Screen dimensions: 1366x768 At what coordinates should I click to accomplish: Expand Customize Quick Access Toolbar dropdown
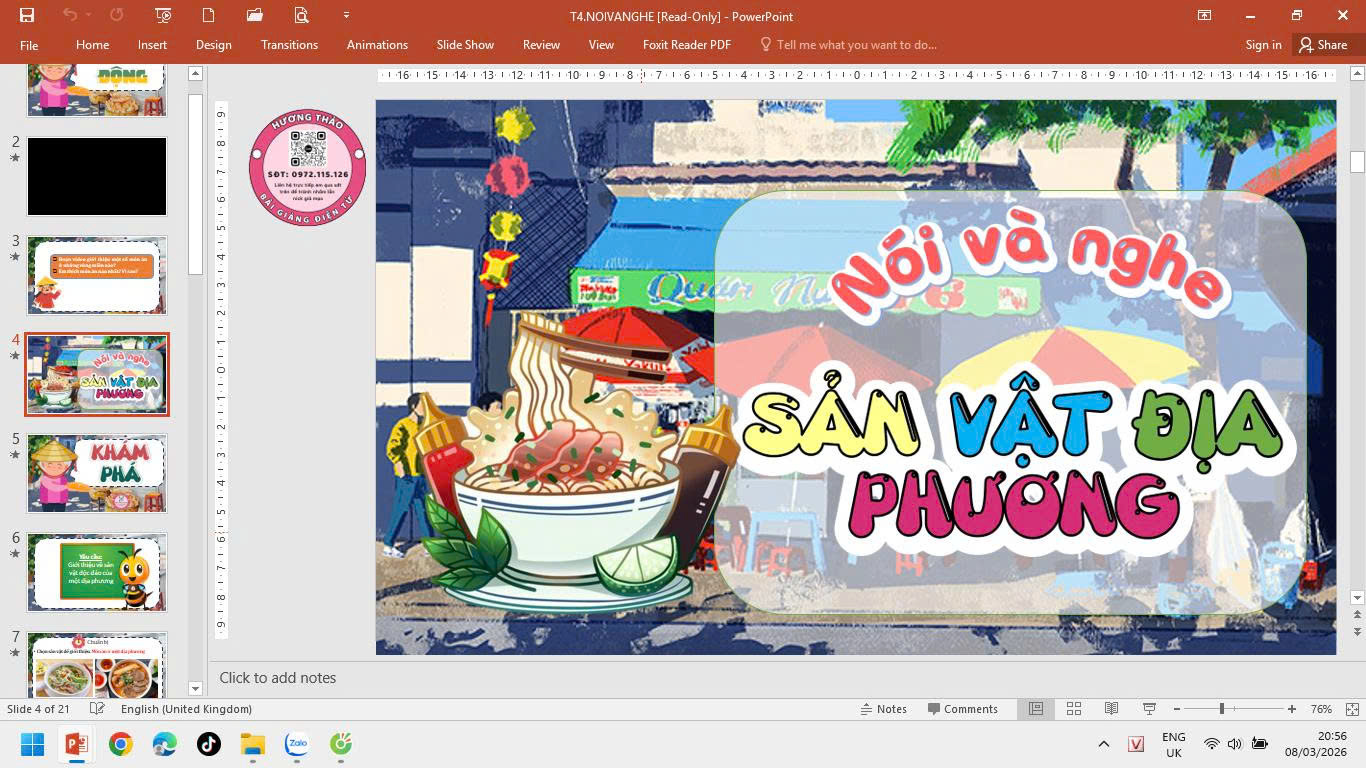pos(346,15)
